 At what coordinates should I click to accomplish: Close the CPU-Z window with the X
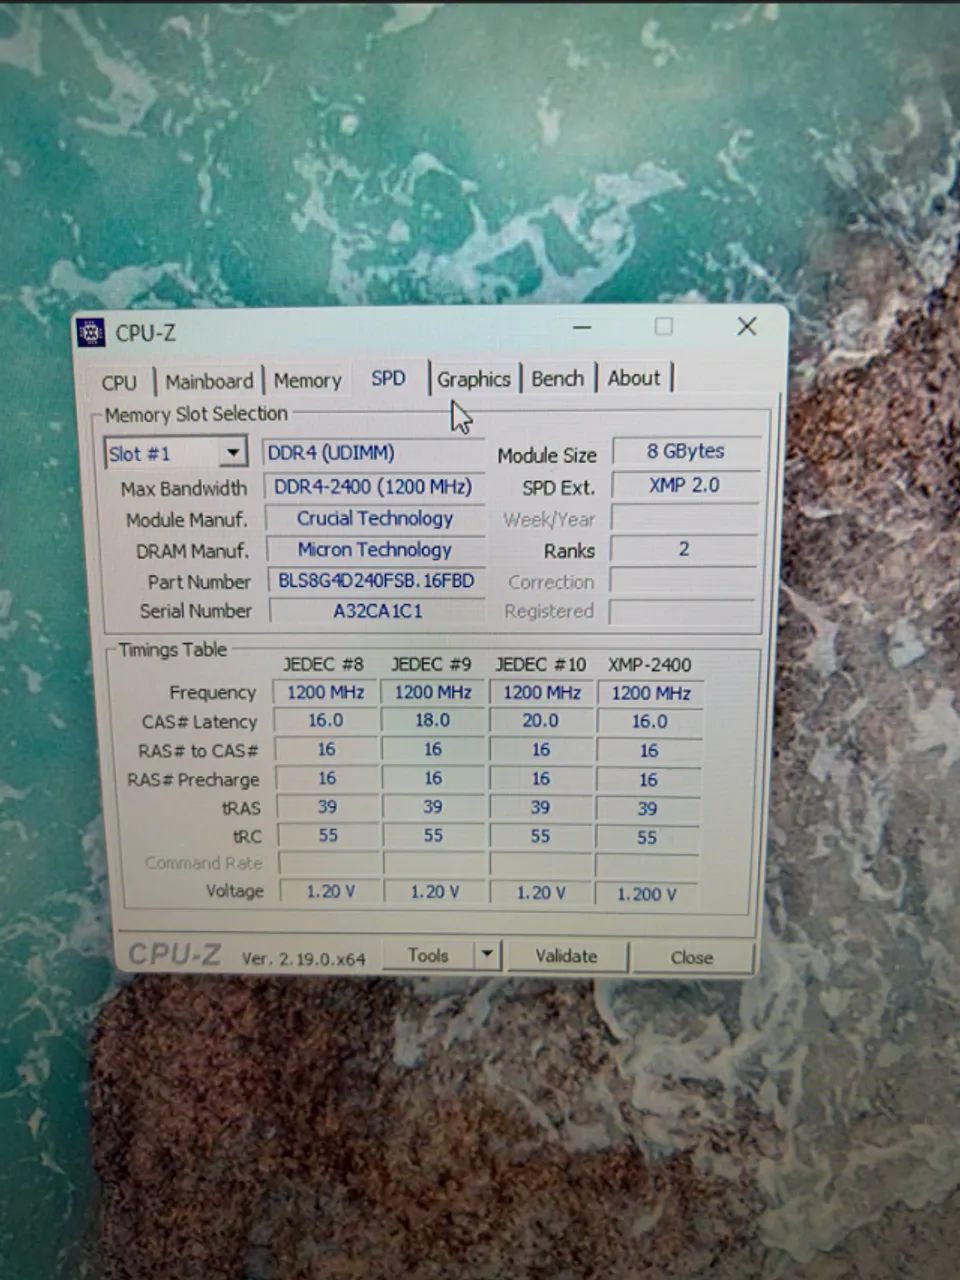click(x=746, y=326)
